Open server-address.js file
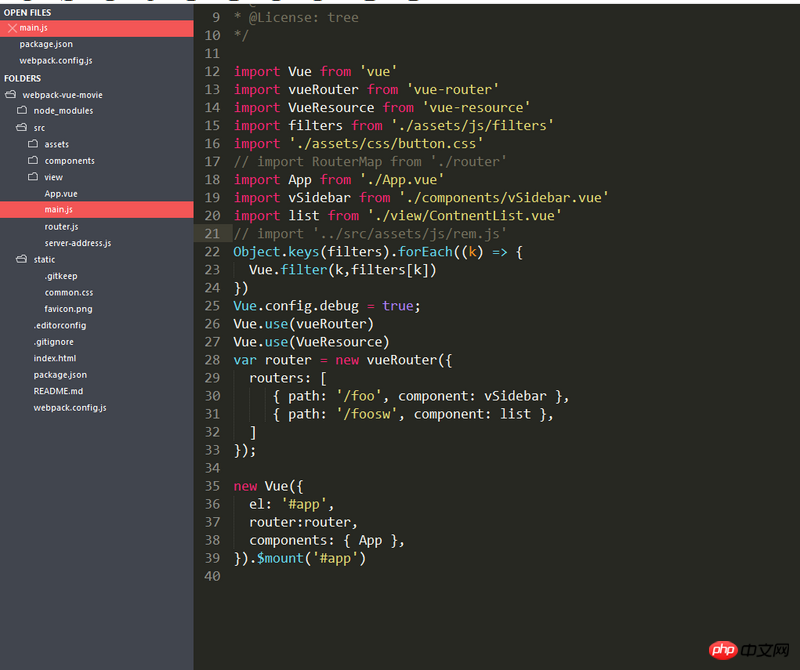800x670 pixels. coord(77,243)
